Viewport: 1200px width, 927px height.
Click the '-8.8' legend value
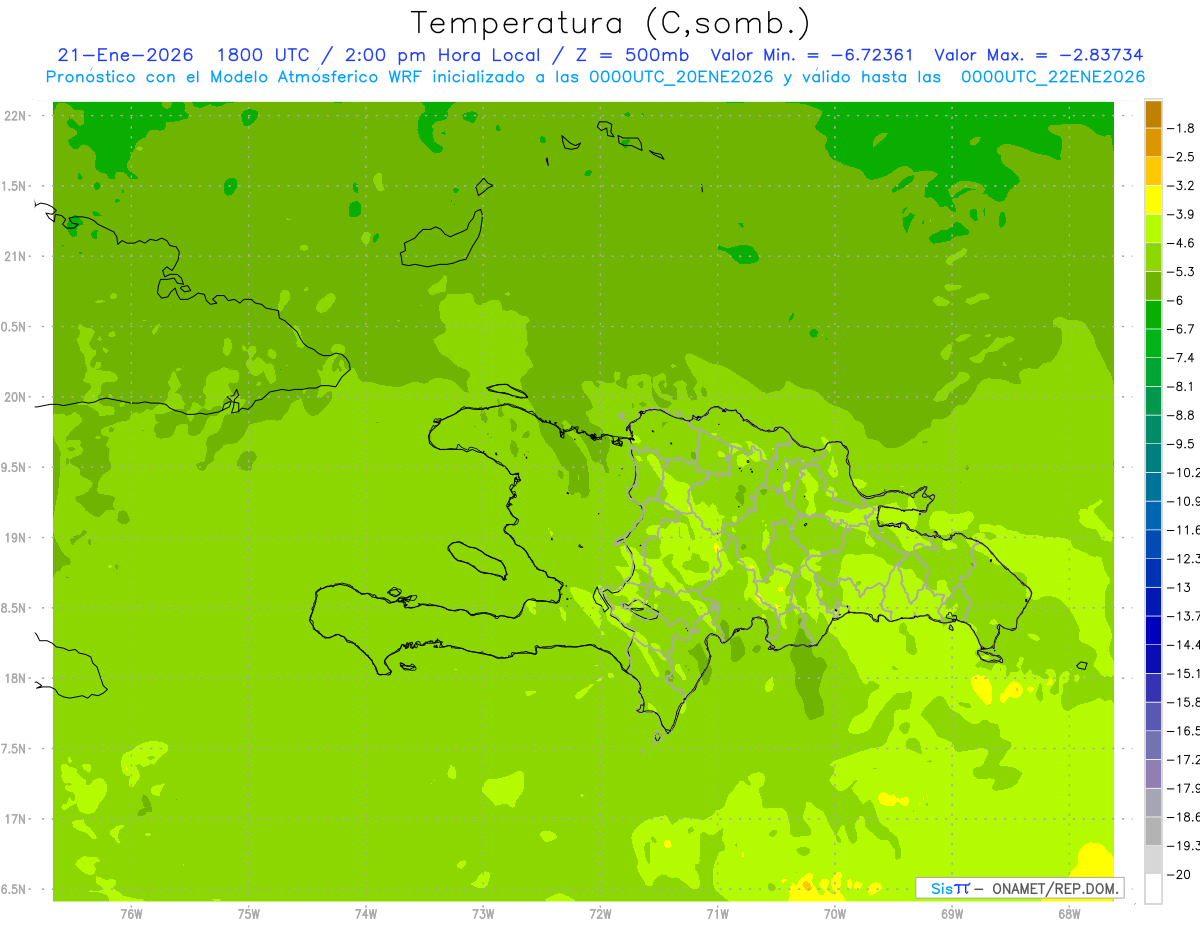coord(1182,415)
